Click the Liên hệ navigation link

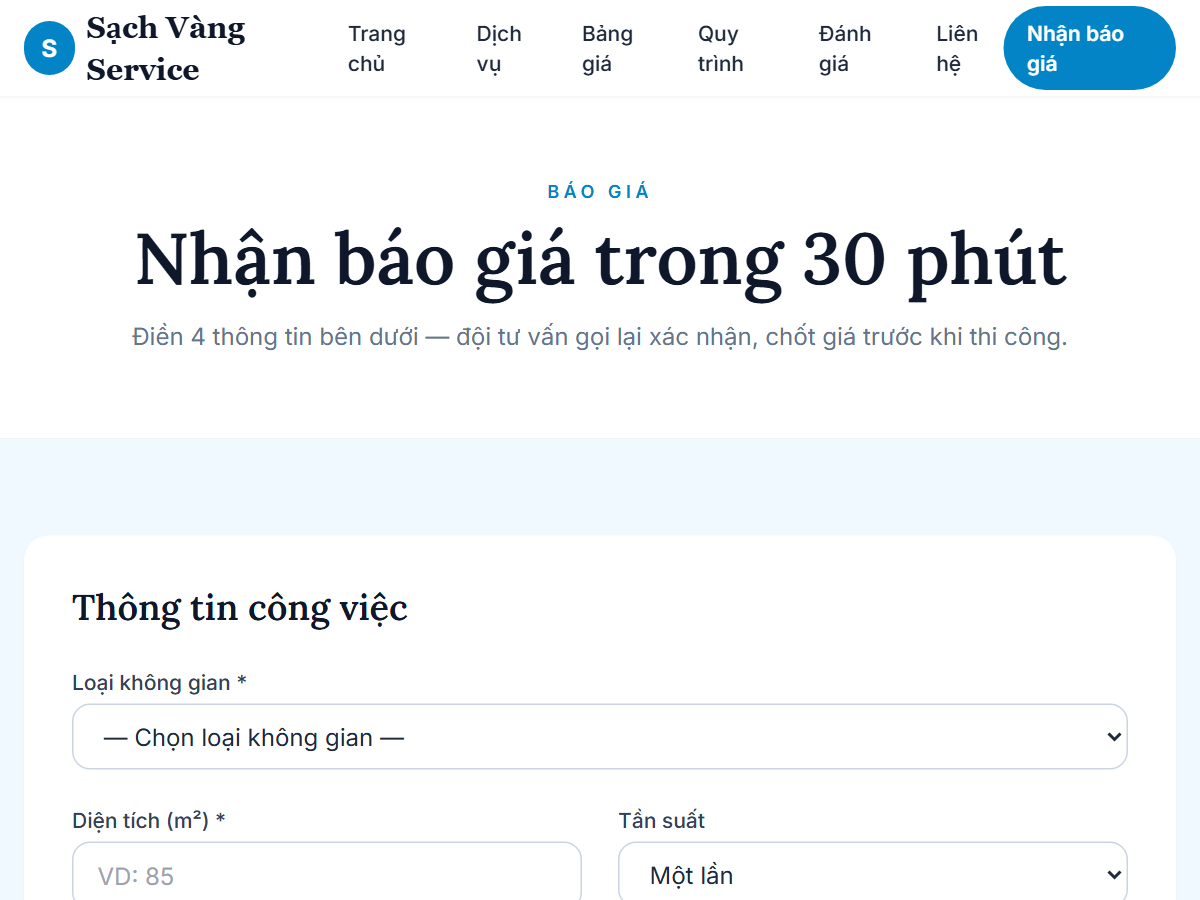tap(957, 48)
